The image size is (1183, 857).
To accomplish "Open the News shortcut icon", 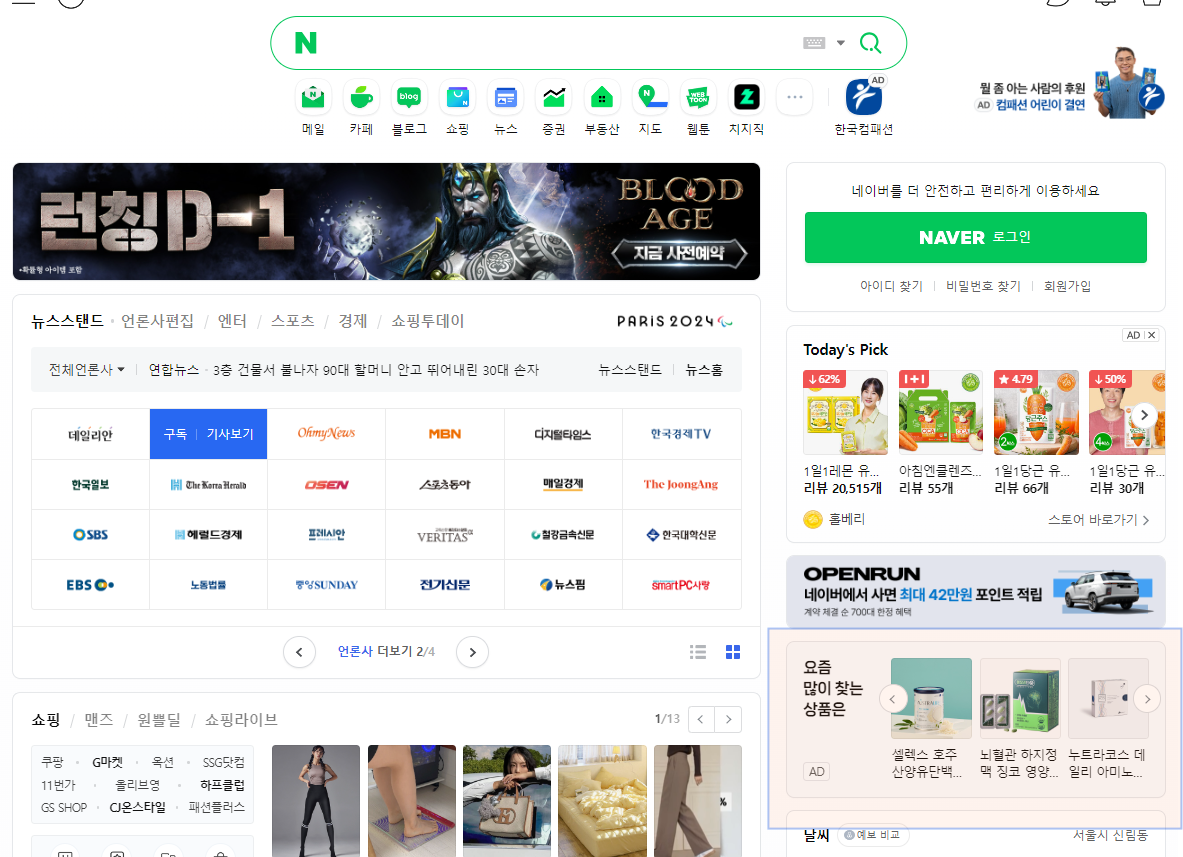I will point(505,97).
